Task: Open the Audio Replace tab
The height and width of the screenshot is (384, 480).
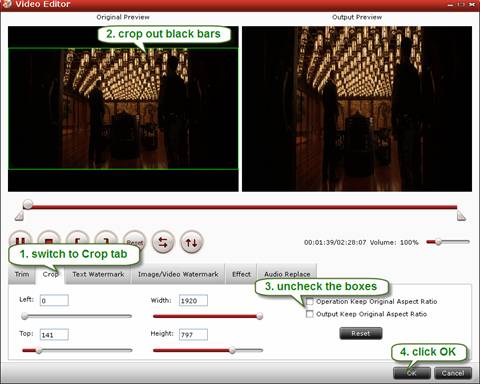Action: 287,274
